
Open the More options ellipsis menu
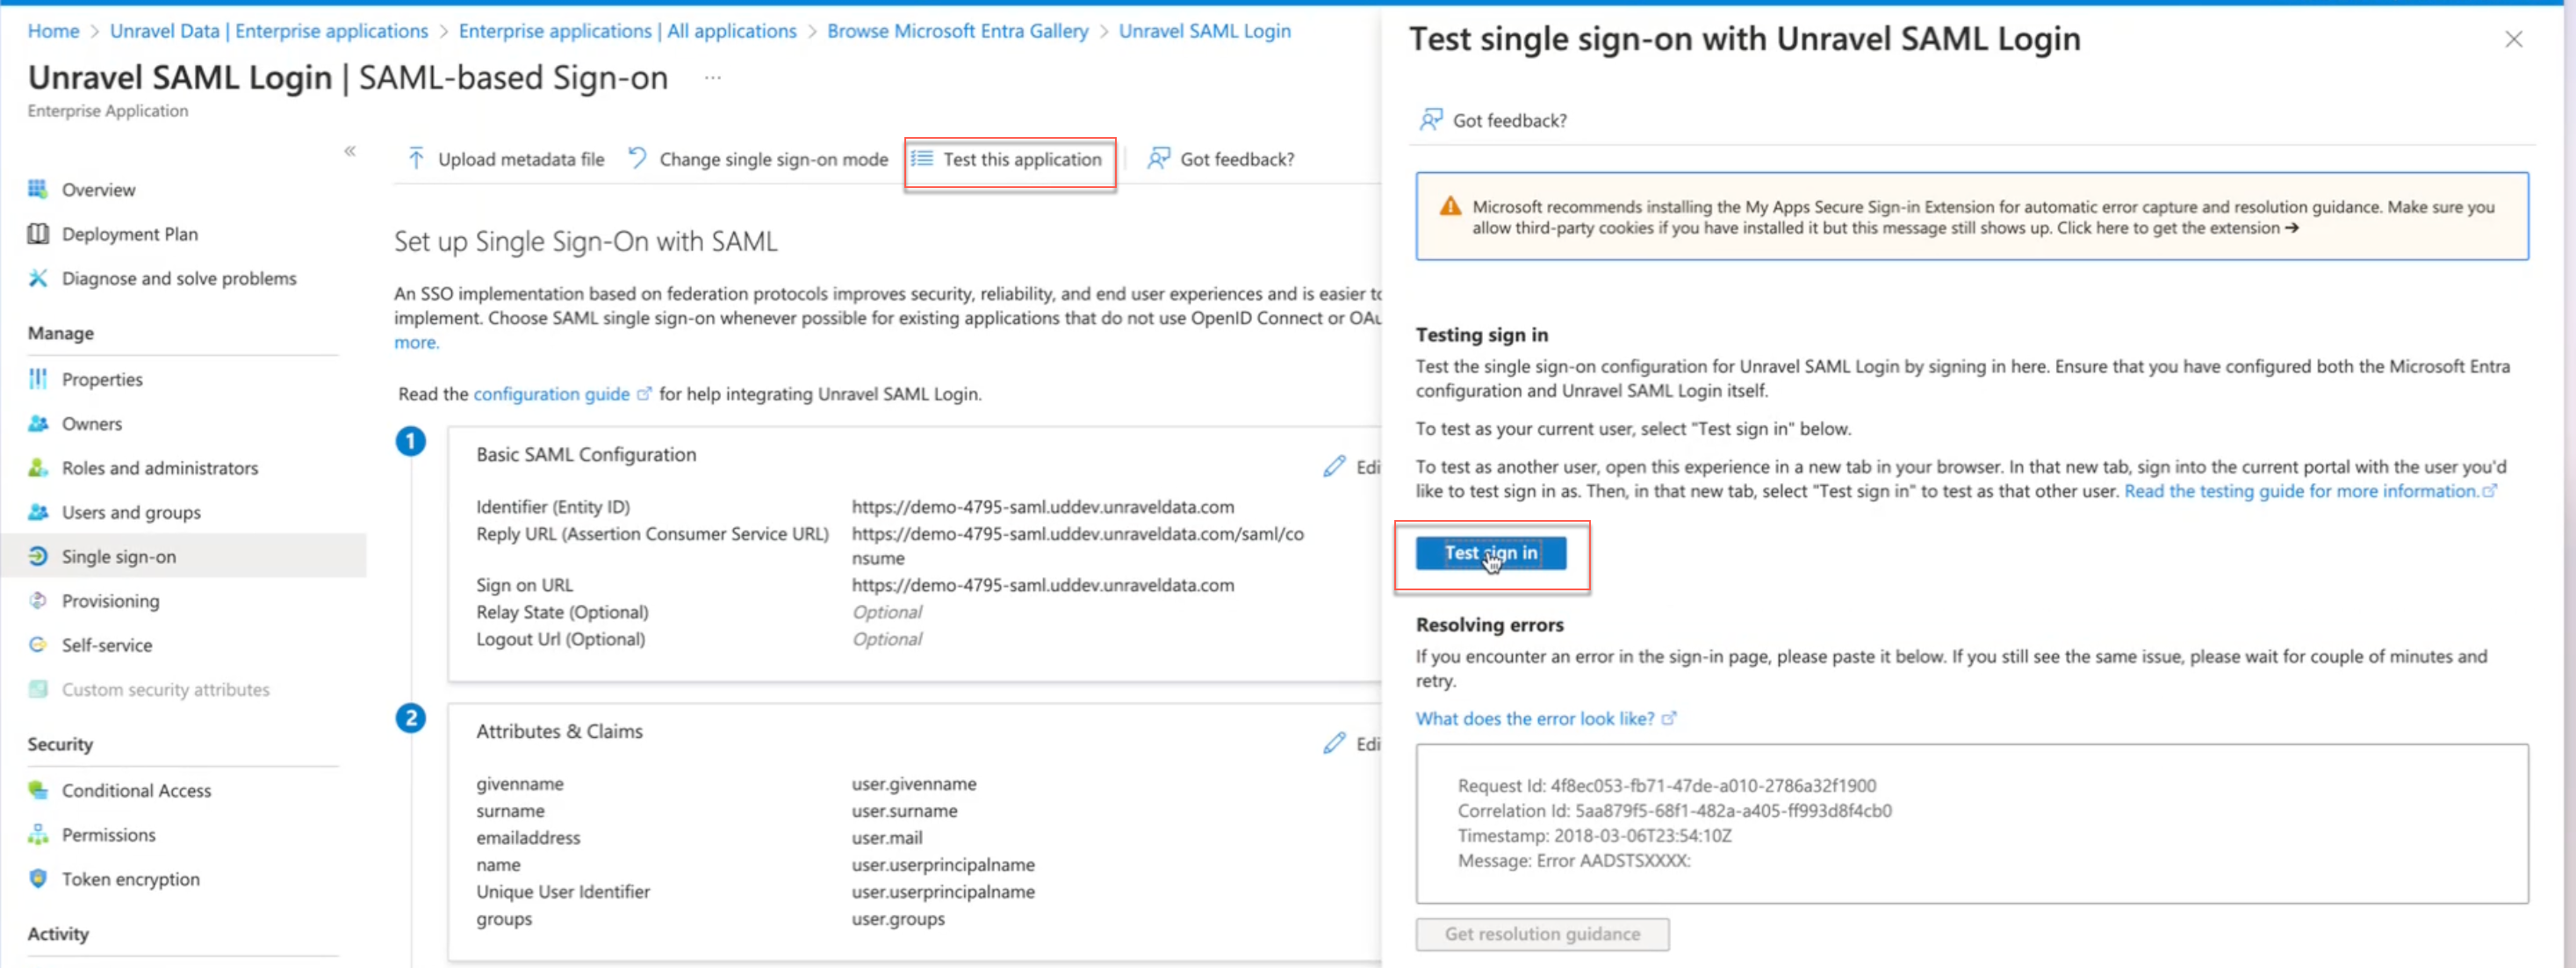point(713,77)
